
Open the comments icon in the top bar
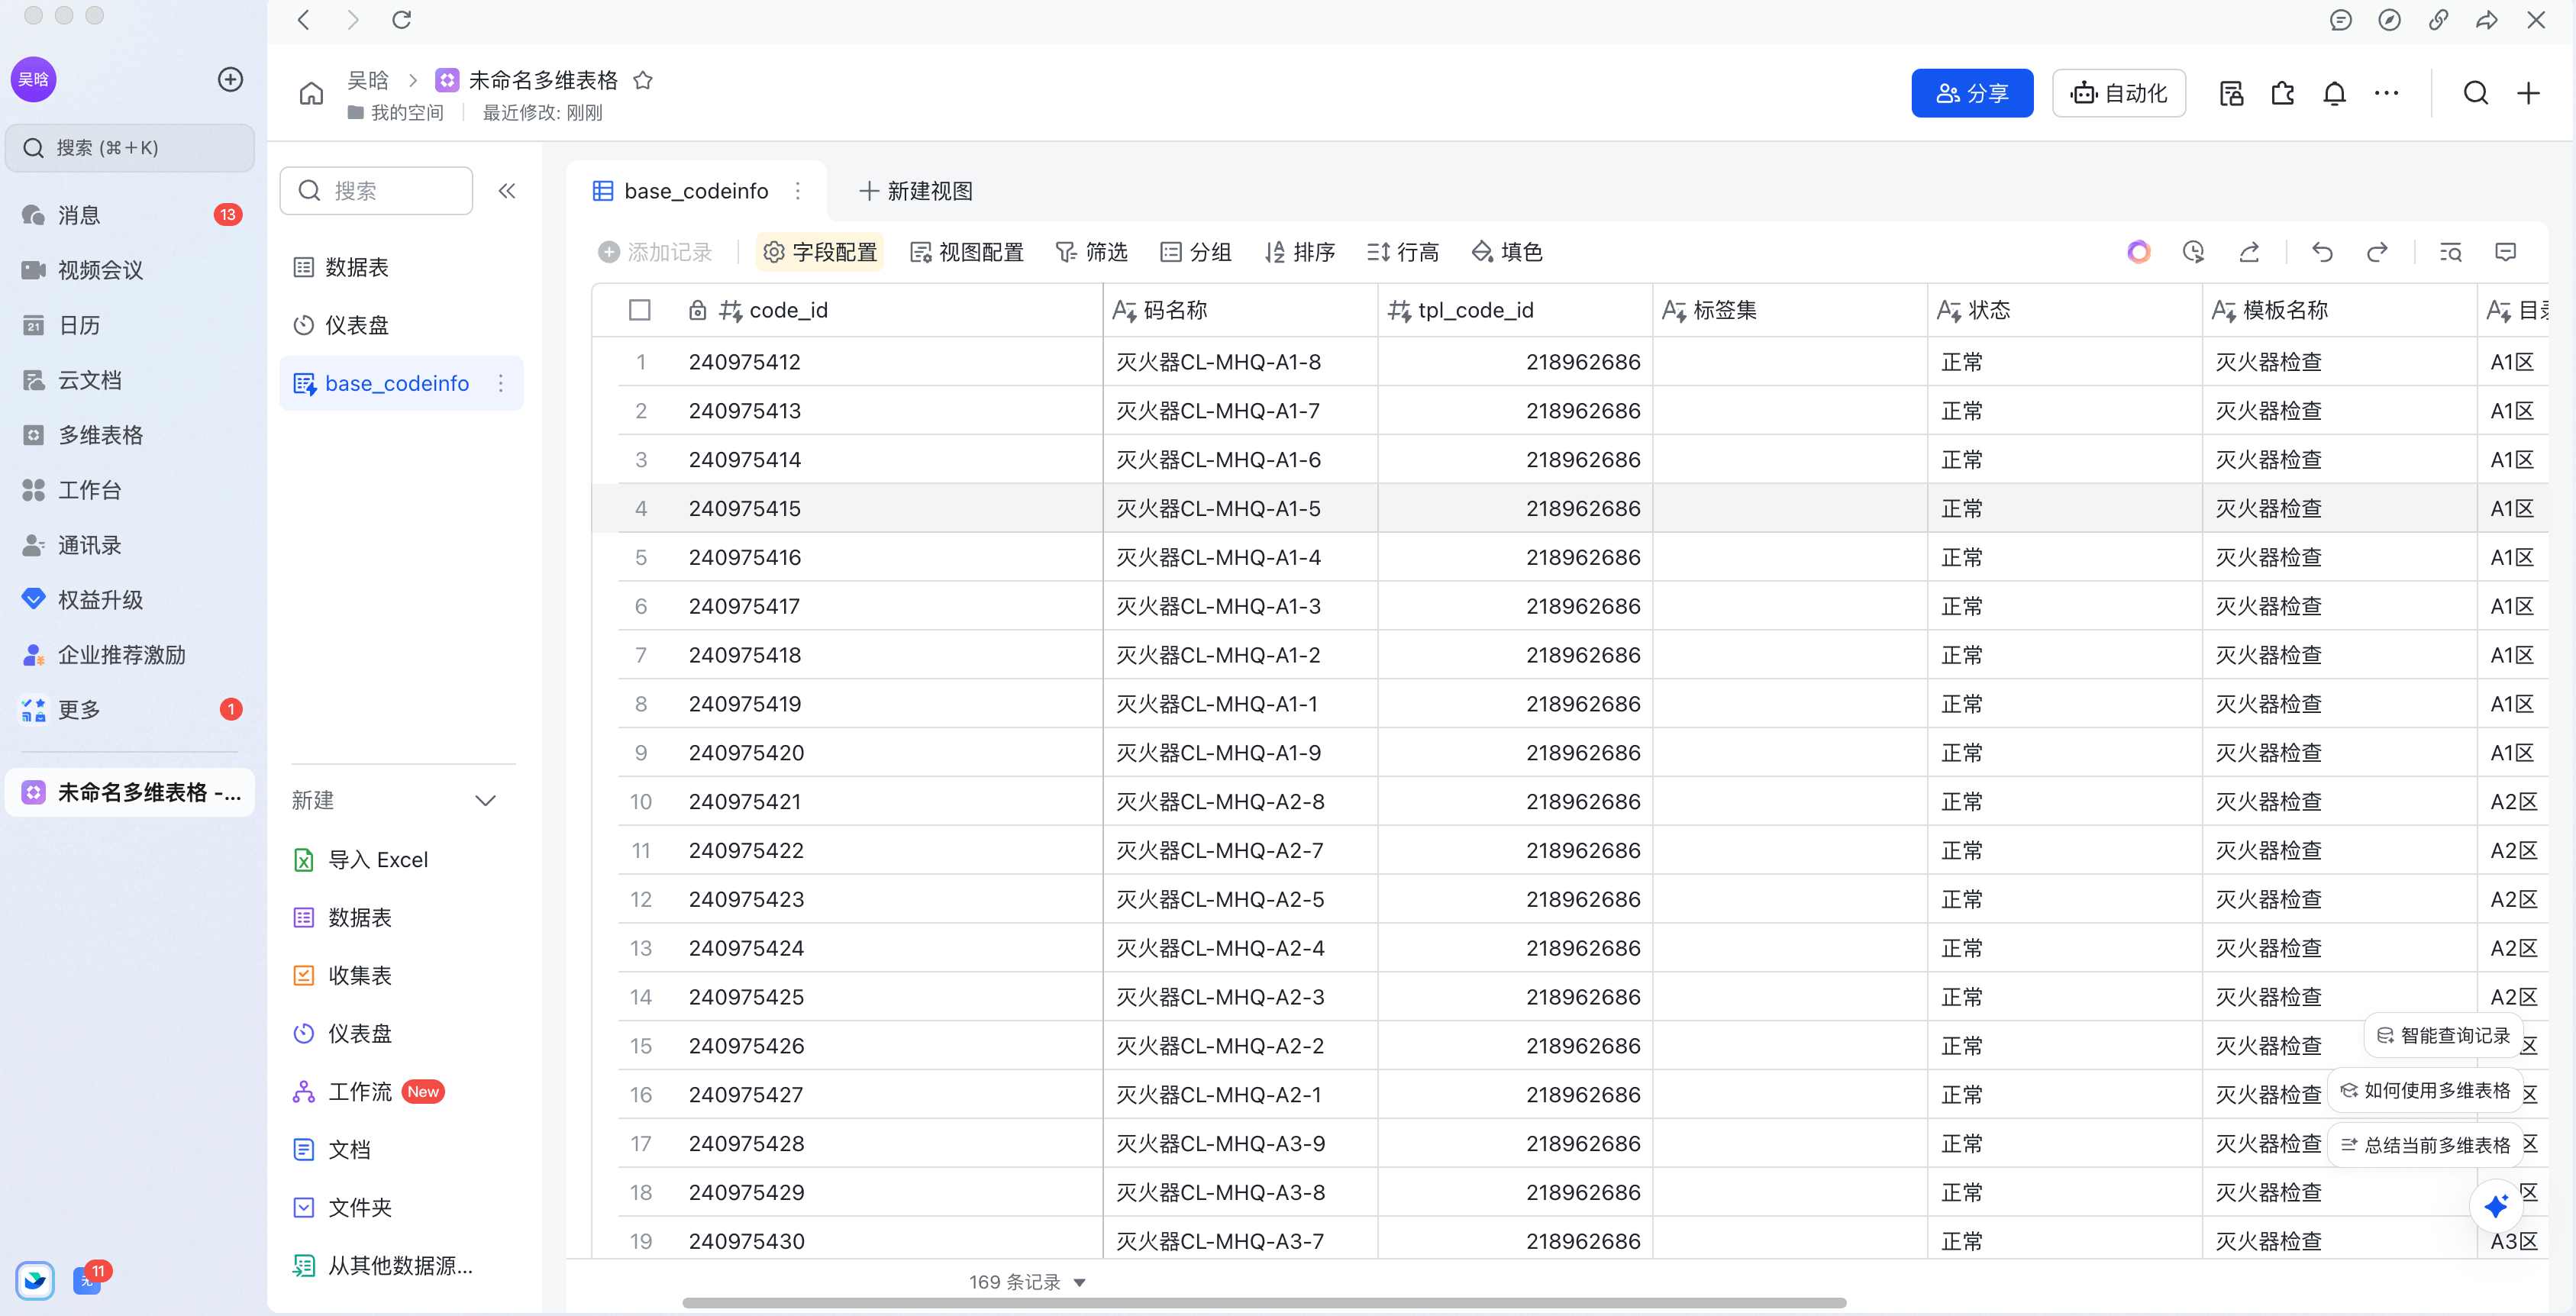click(x=2341, y=20)
